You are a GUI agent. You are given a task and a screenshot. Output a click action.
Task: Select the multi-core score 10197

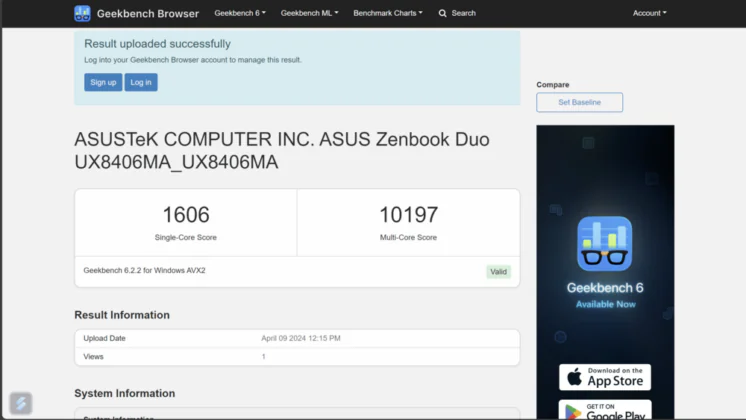coord(408,215)
